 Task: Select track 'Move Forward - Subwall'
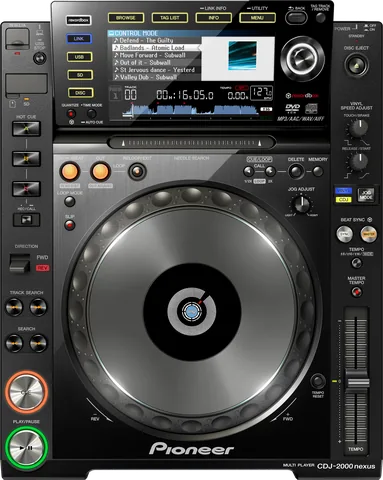tap(156, 55)
